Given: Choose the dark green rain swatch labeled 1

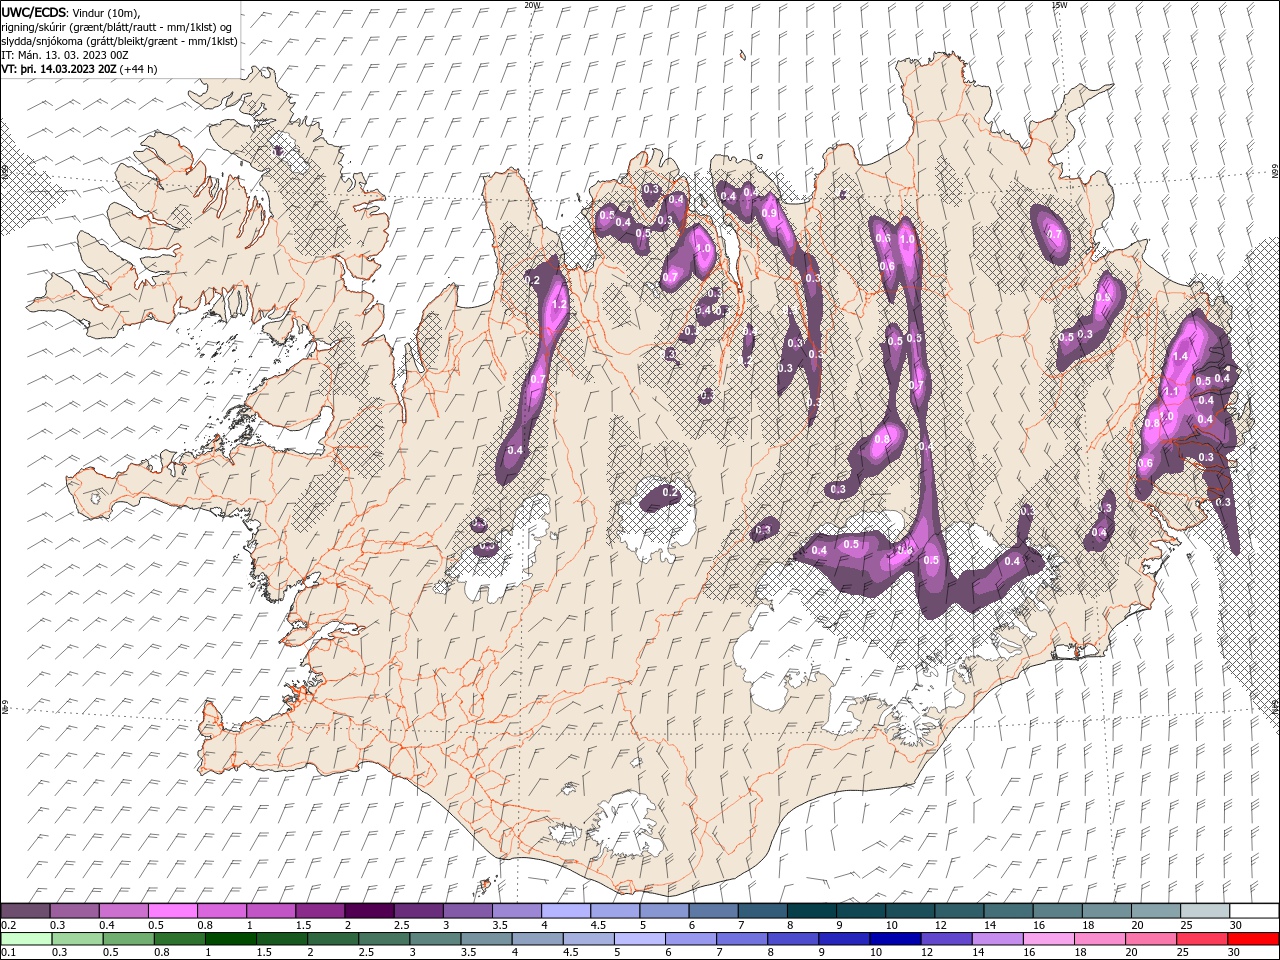Looking at the screenshot, I should tap(230, 939).
